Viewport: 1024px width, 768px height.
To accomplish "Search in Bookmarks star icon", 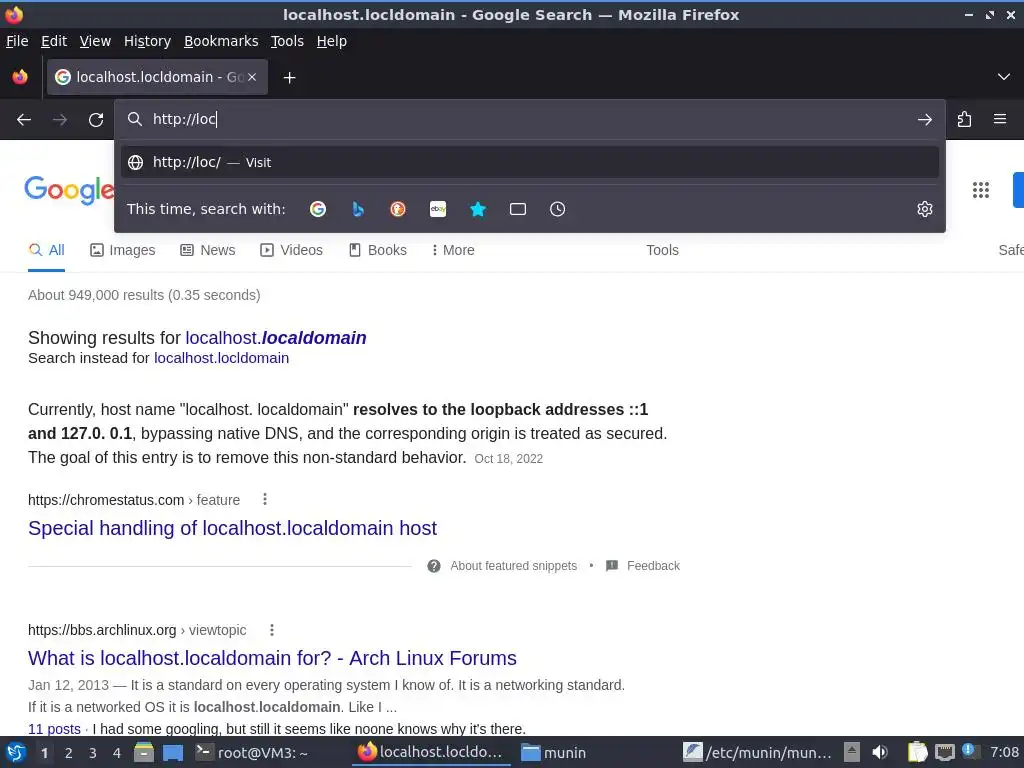I will pyautogui.click(x=478, y=209).
